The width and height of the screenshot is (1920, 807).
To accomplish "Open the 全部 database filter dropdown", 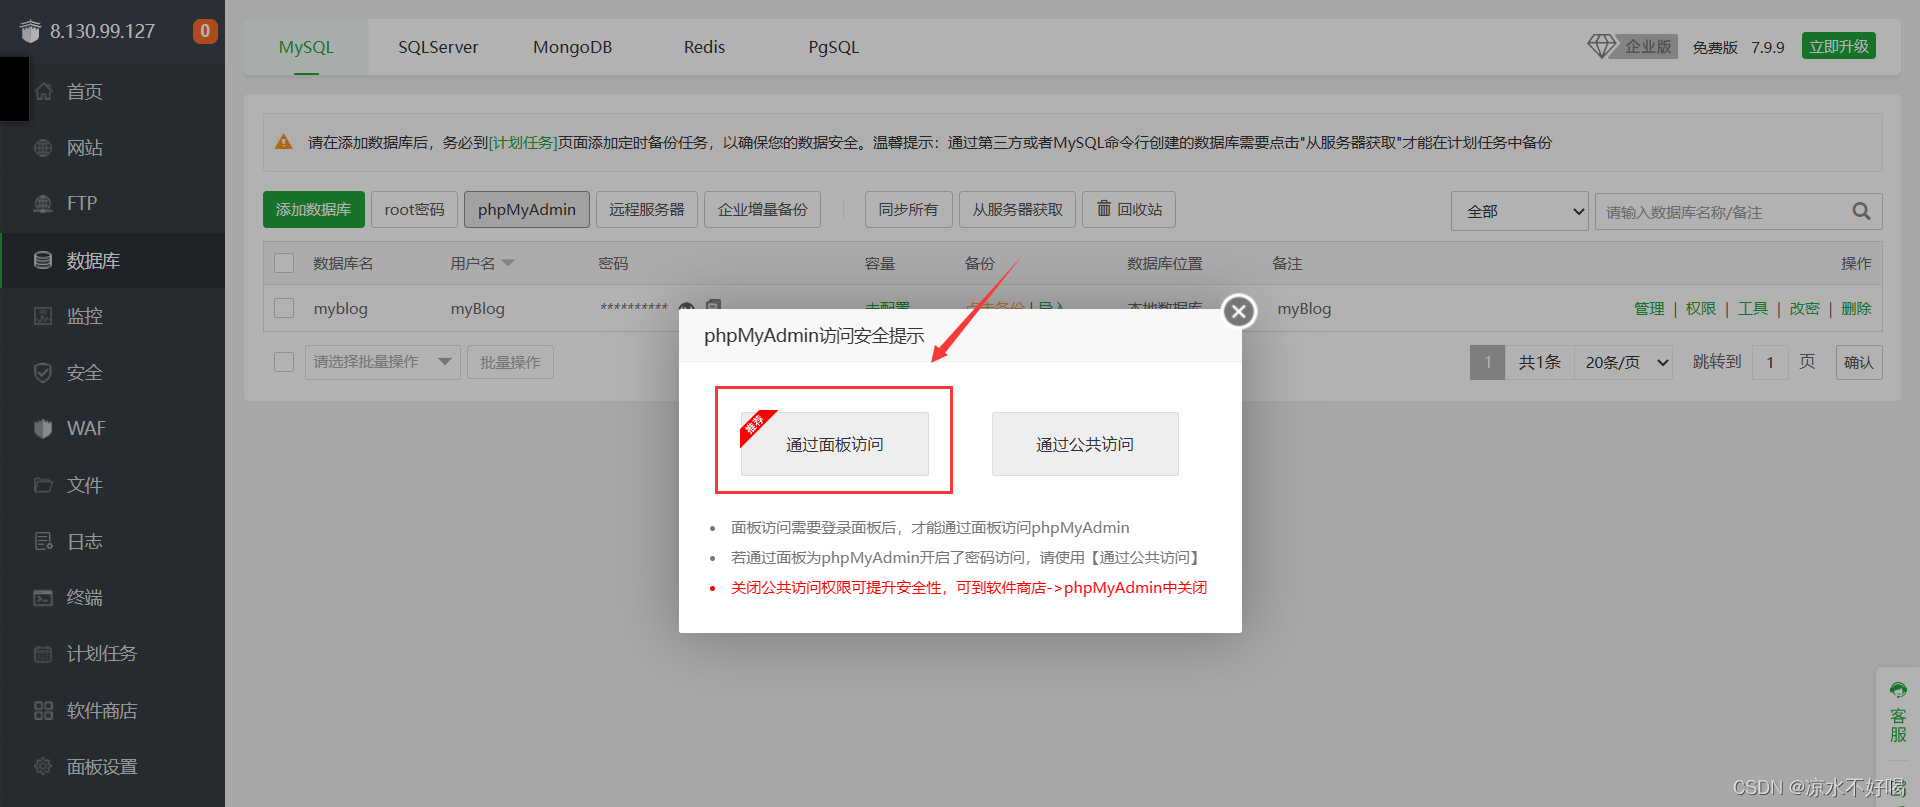I will [x=1519, y=211].
